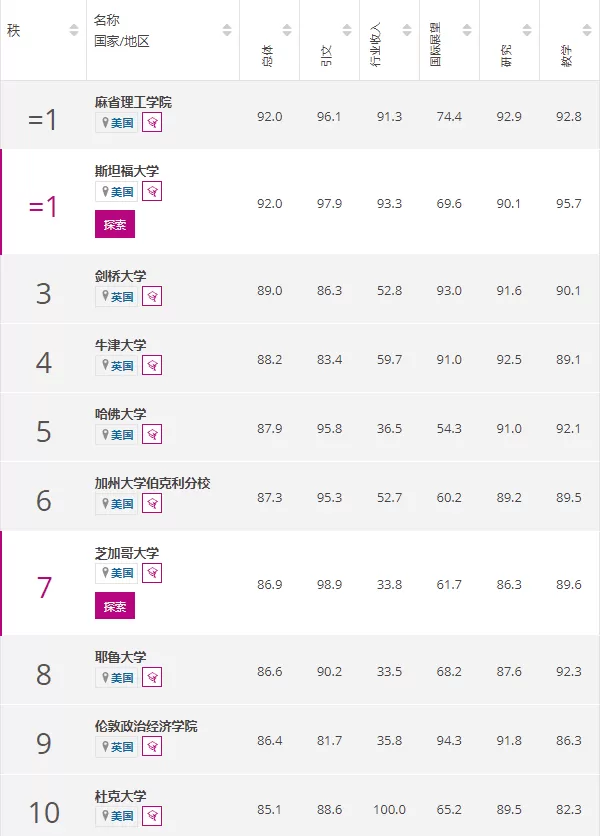
Task: Sort by 引文 citations column arrows
Action: coord(347,30)
